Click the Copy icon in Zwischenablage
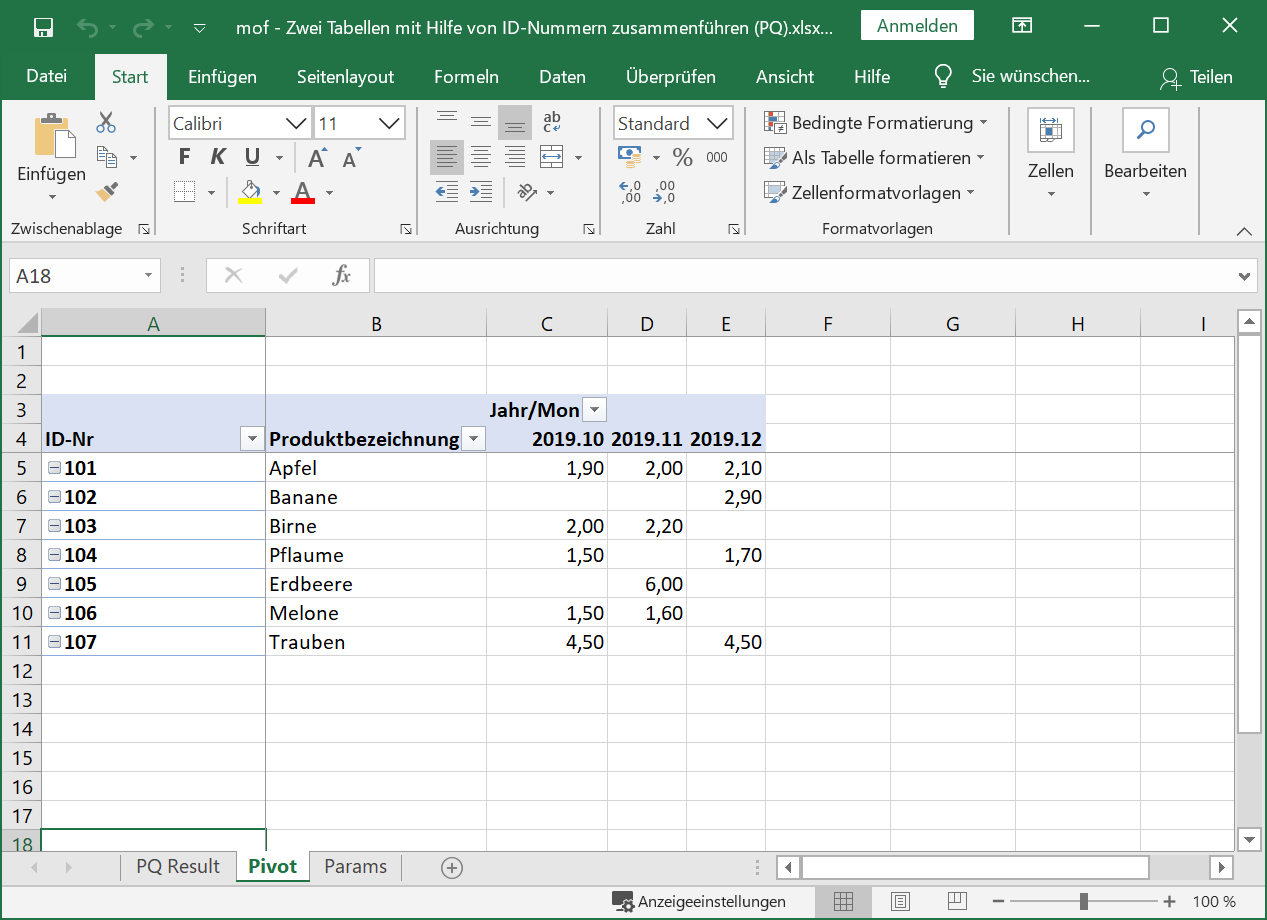This screenshot has width=1267, height=920. [107, 157]
